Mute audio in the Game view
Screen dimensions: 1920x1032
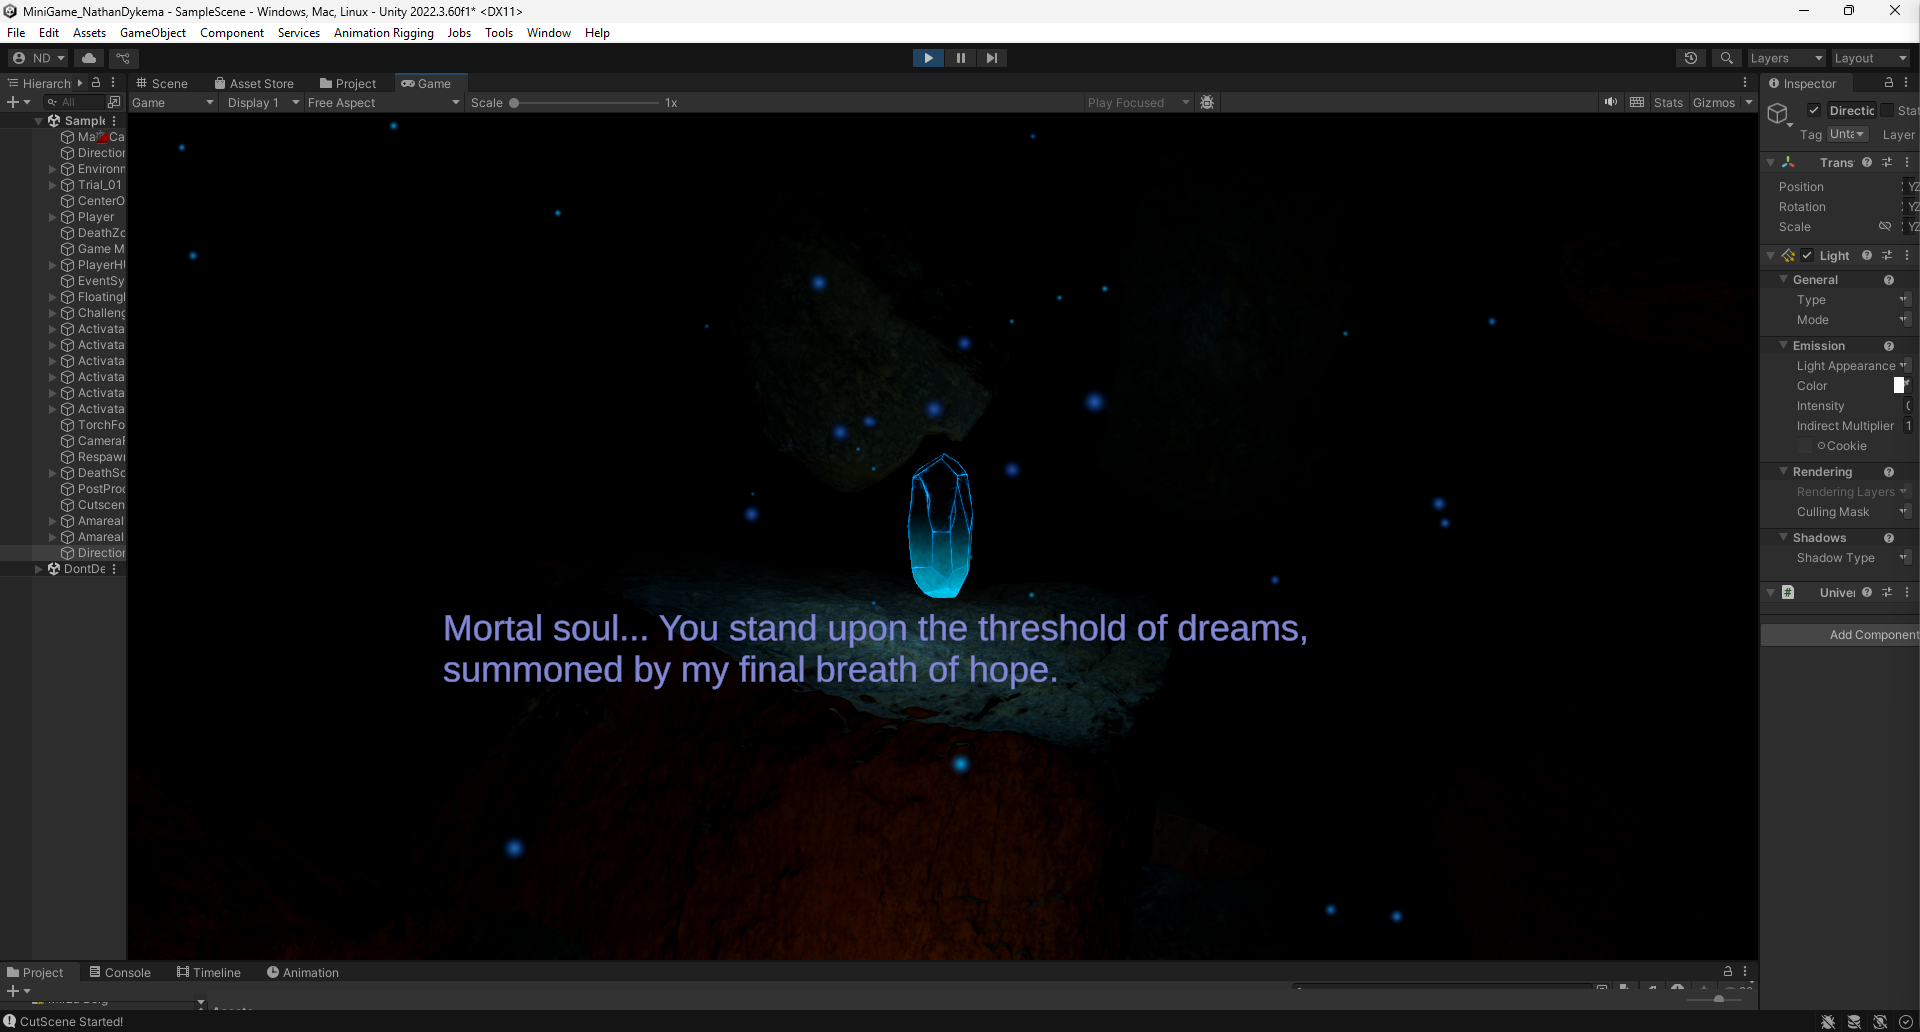pyautogui.click(x=1609, y=102)
